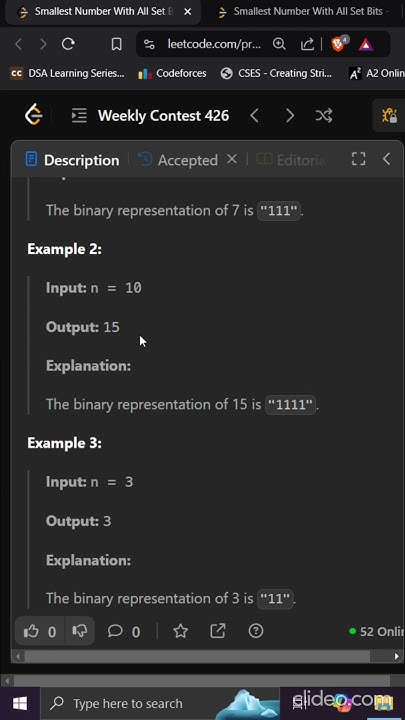Pick a random problem with shuffle icon

click(324, 116)
